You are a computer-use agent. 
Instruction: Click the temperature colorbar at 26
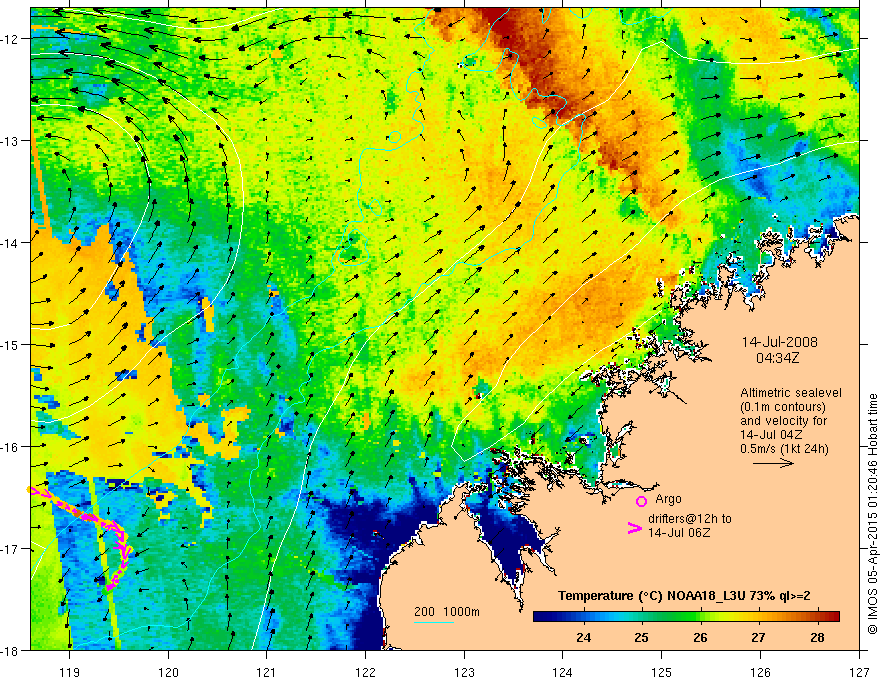point(700,617)
